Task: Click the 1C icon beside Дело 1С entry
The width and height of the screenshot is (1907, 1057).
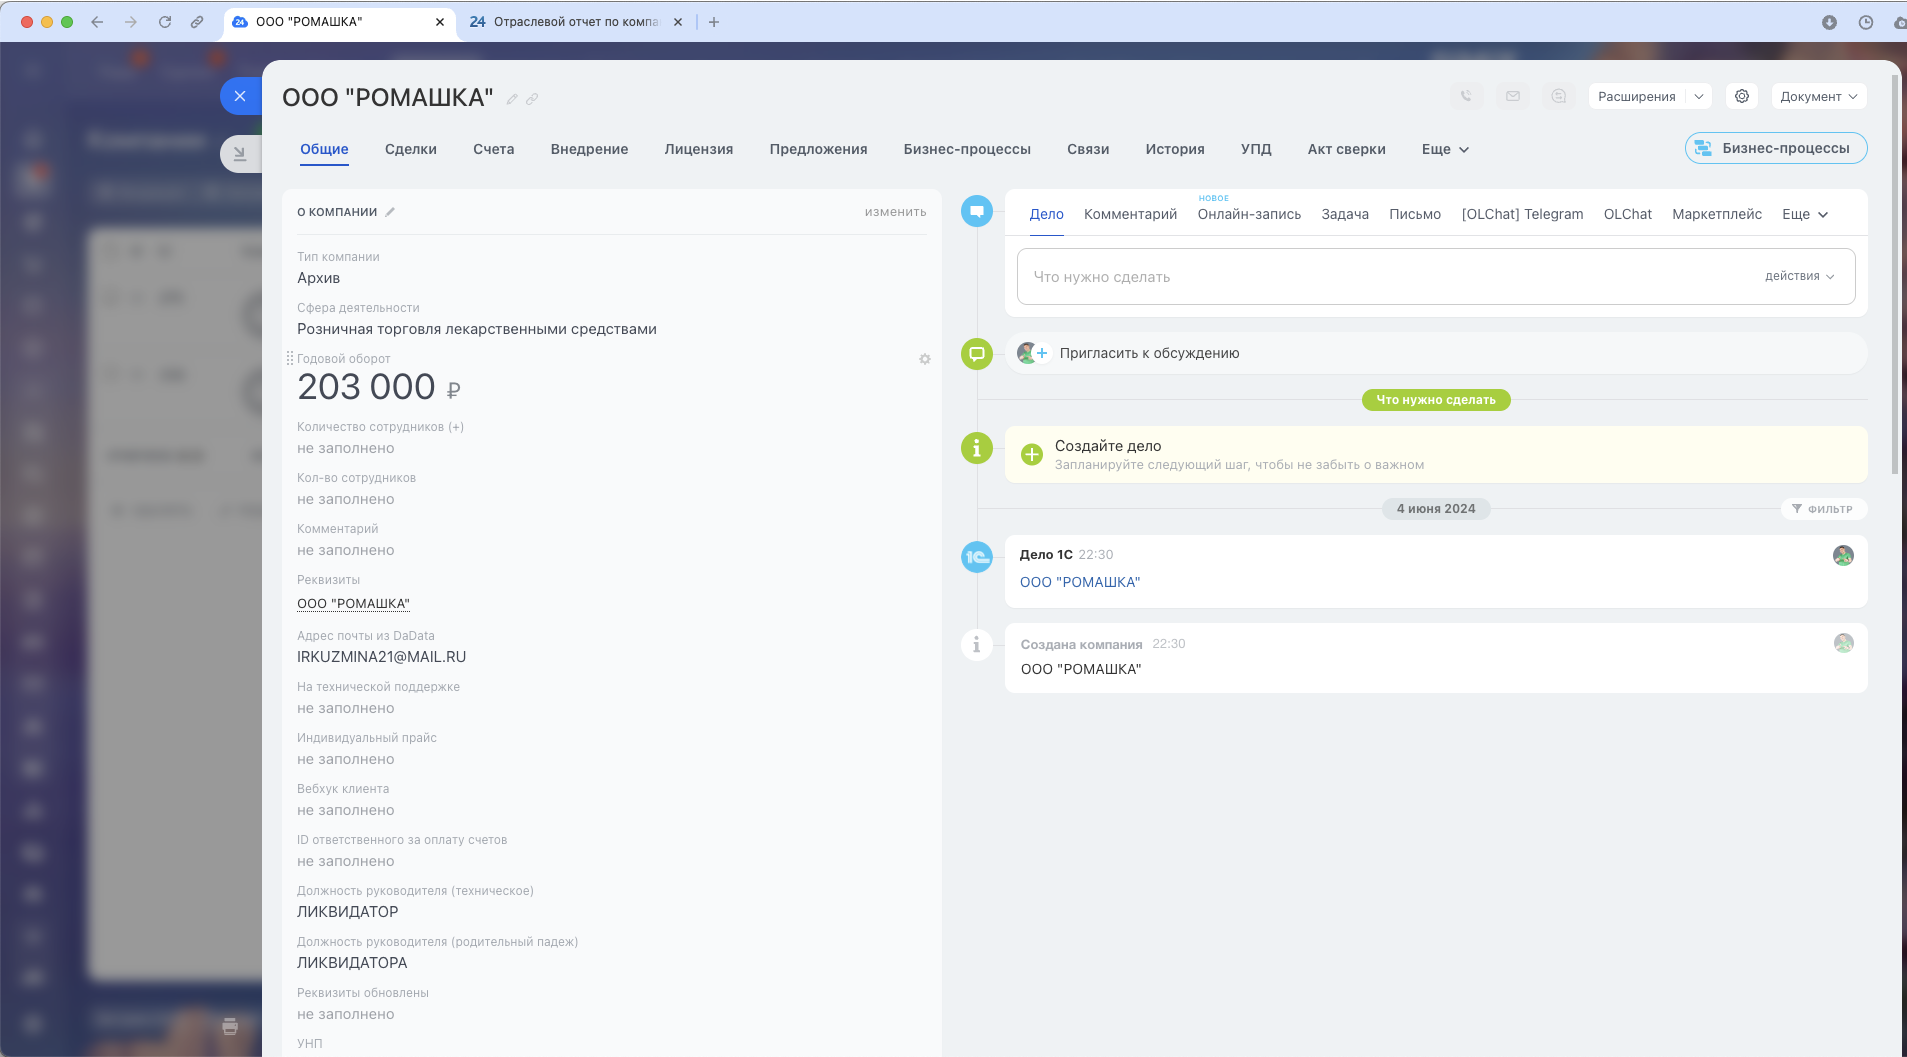Action: (x=977, y=557)
